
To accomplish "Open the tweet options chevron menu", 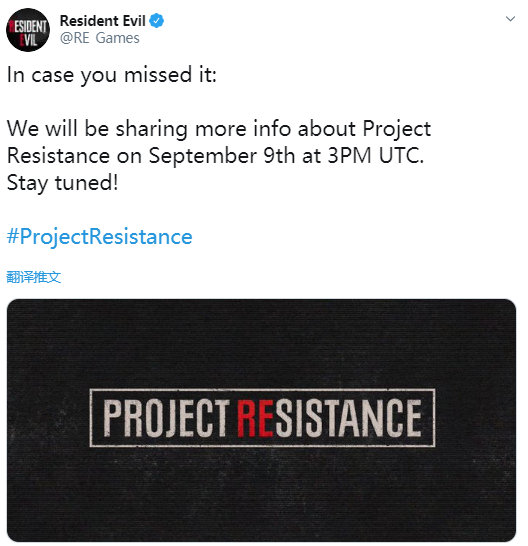I will click(510, 19).
